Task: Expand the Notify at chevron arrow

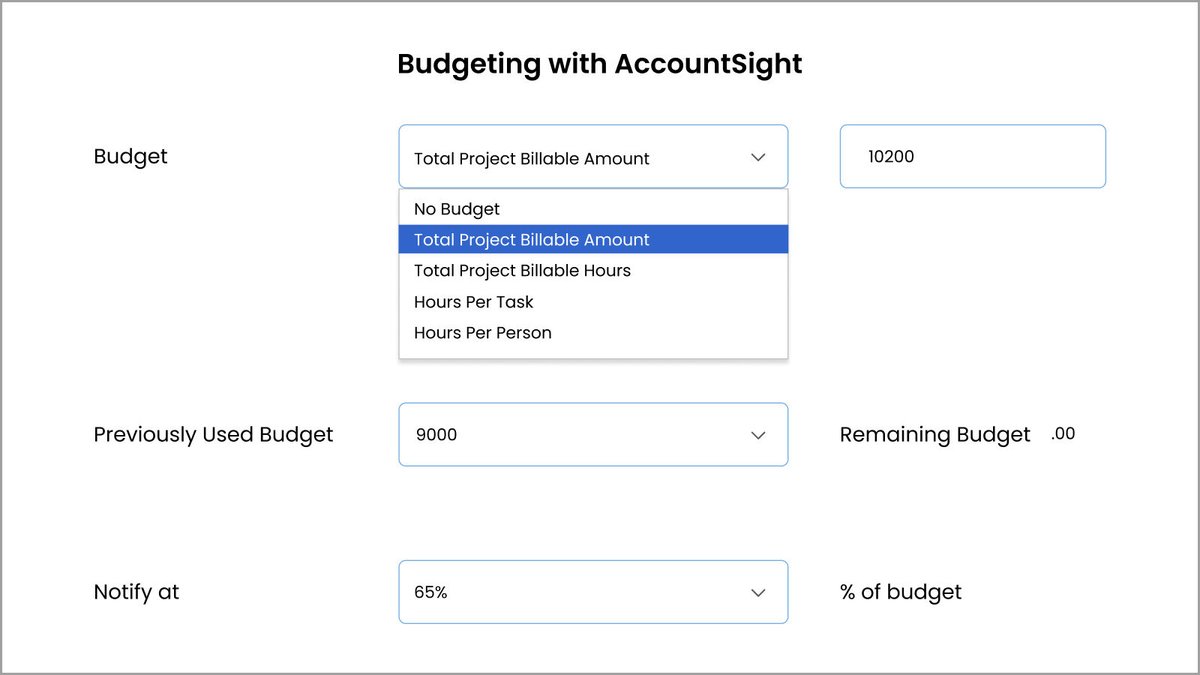Action: pyautogui.click(x=758, y=592)
